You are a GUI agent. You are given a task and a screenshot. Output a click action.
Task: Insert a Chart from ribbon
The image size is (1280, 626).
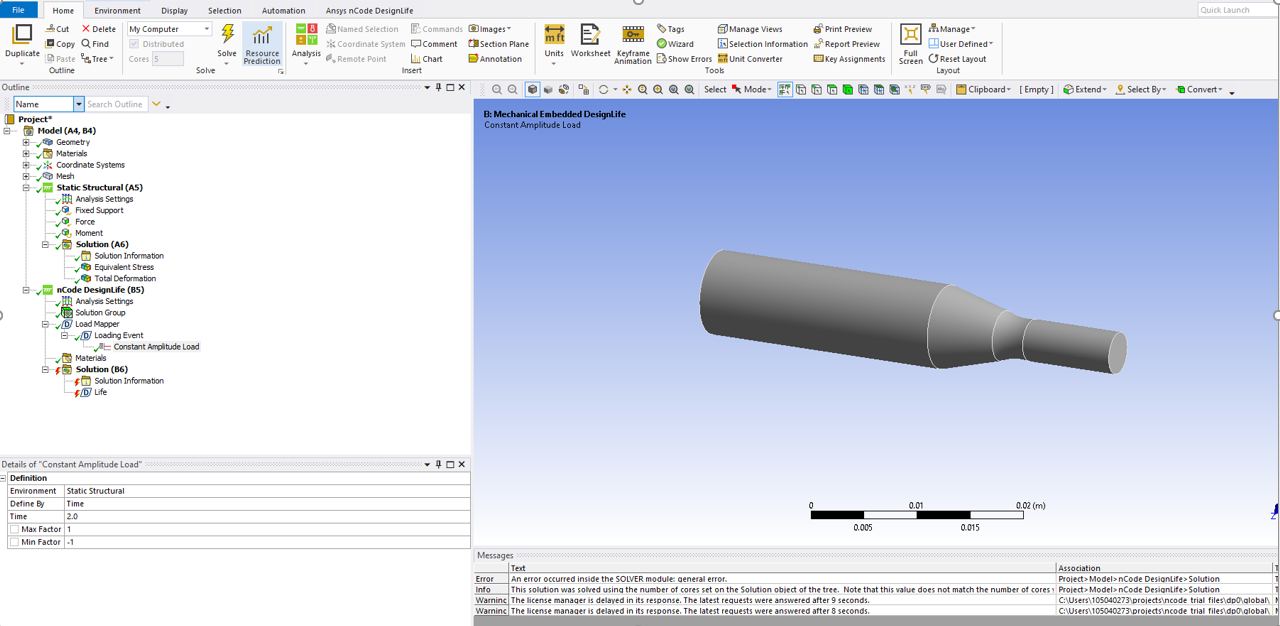pyautogui.click(x=427, y=59)
